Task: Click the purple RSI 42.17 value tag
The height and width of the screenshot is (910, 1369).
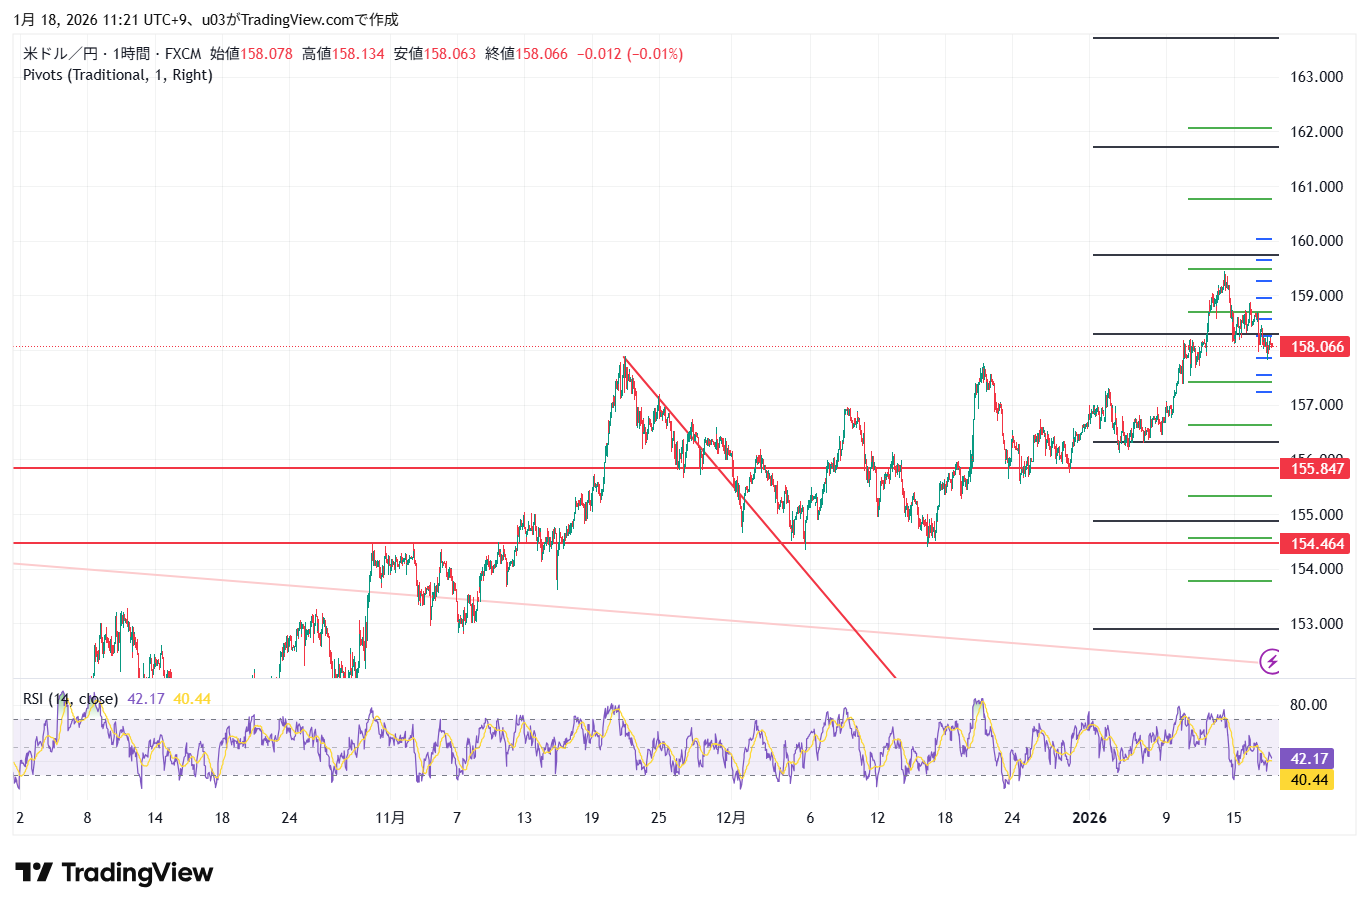Action: click(x=1309, y=759)
